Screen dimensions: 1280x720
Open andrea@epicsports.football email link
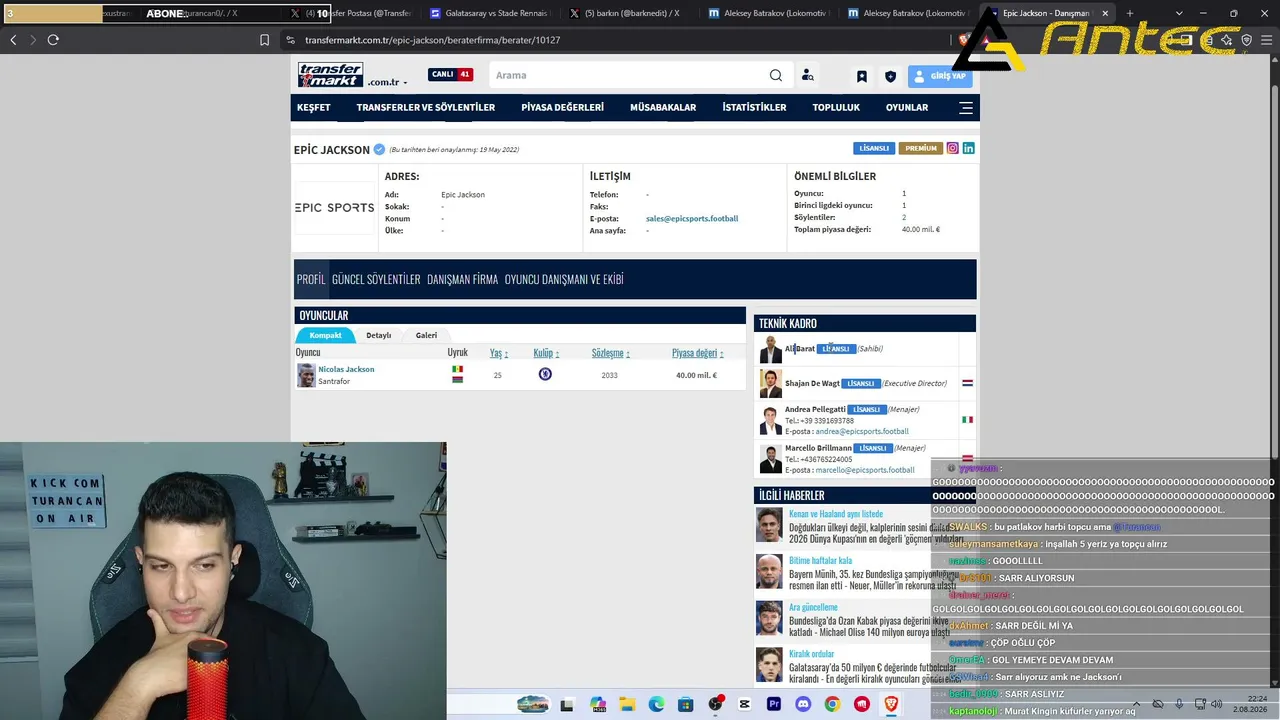click(862, 432)
